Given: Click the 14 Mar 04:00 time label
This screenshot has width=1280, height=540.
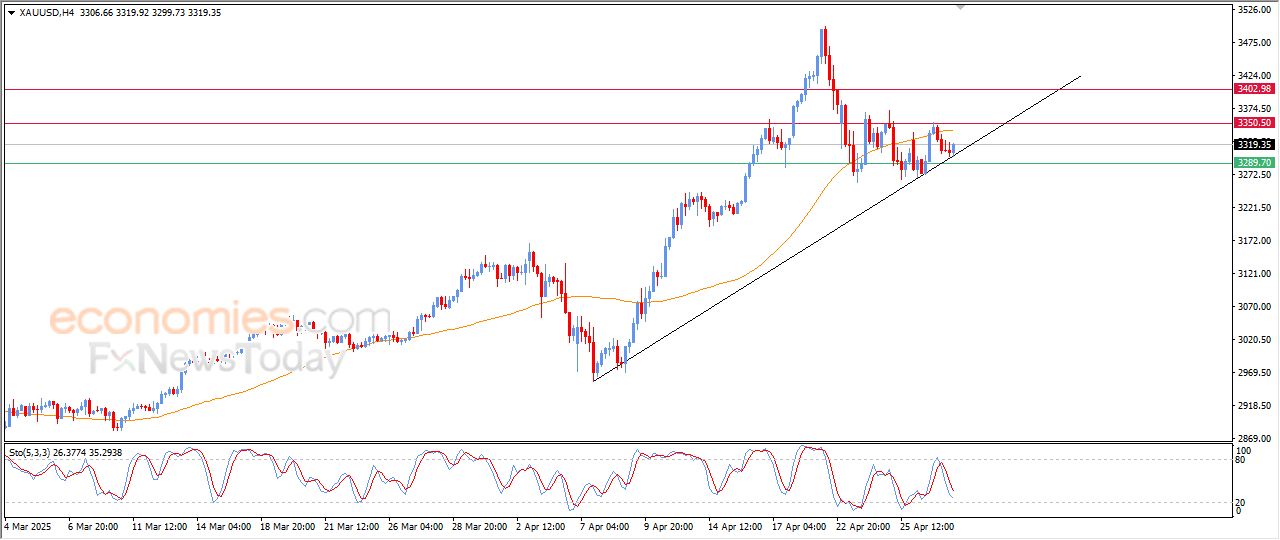Looking at the screenshot, I should coord(224,526).
